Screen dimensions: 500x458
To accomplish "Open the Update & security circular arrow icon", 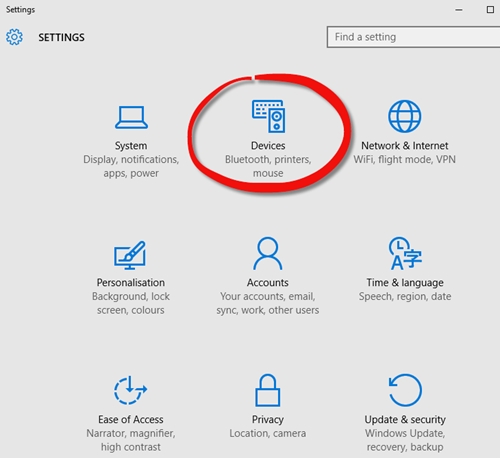I will 405,390.
